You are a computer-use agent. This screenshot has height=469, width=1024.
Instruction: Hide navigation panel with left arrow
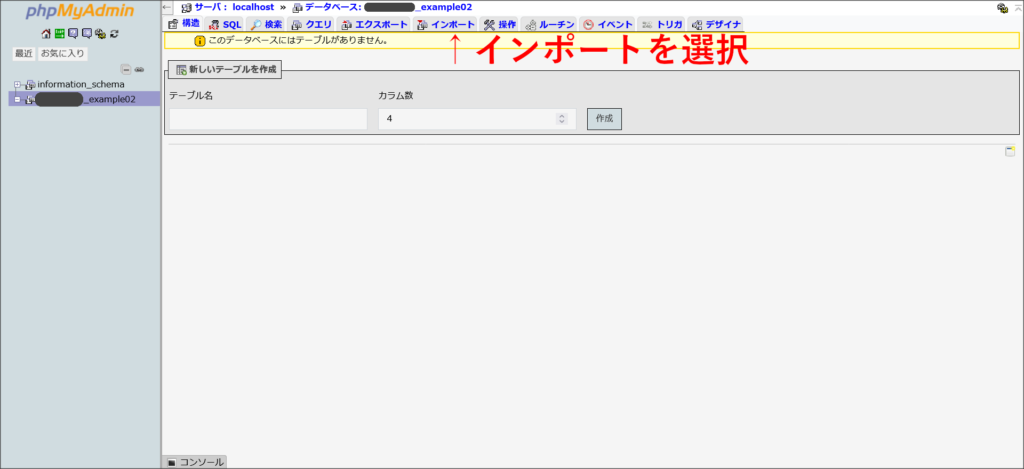coord(167,7)
